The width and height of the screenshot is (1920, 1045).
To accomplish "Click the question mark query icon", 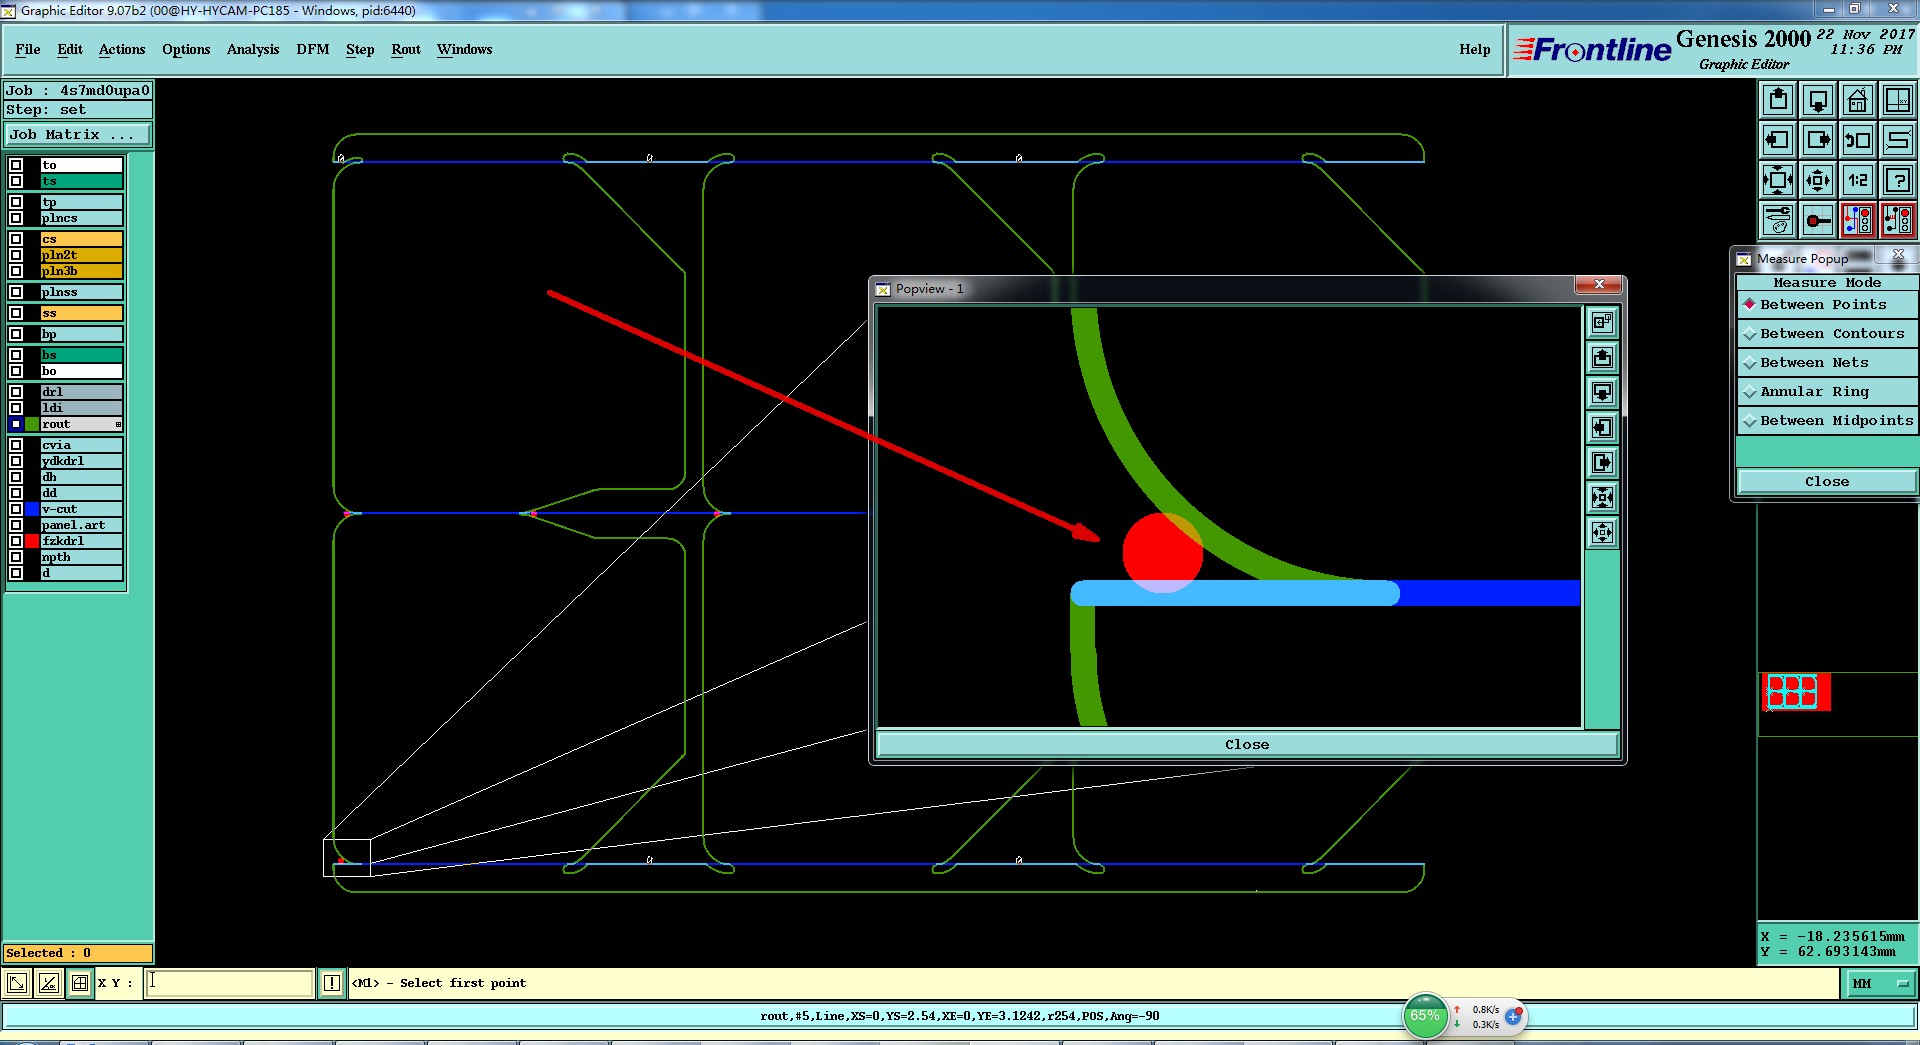I will (1898, 180).
